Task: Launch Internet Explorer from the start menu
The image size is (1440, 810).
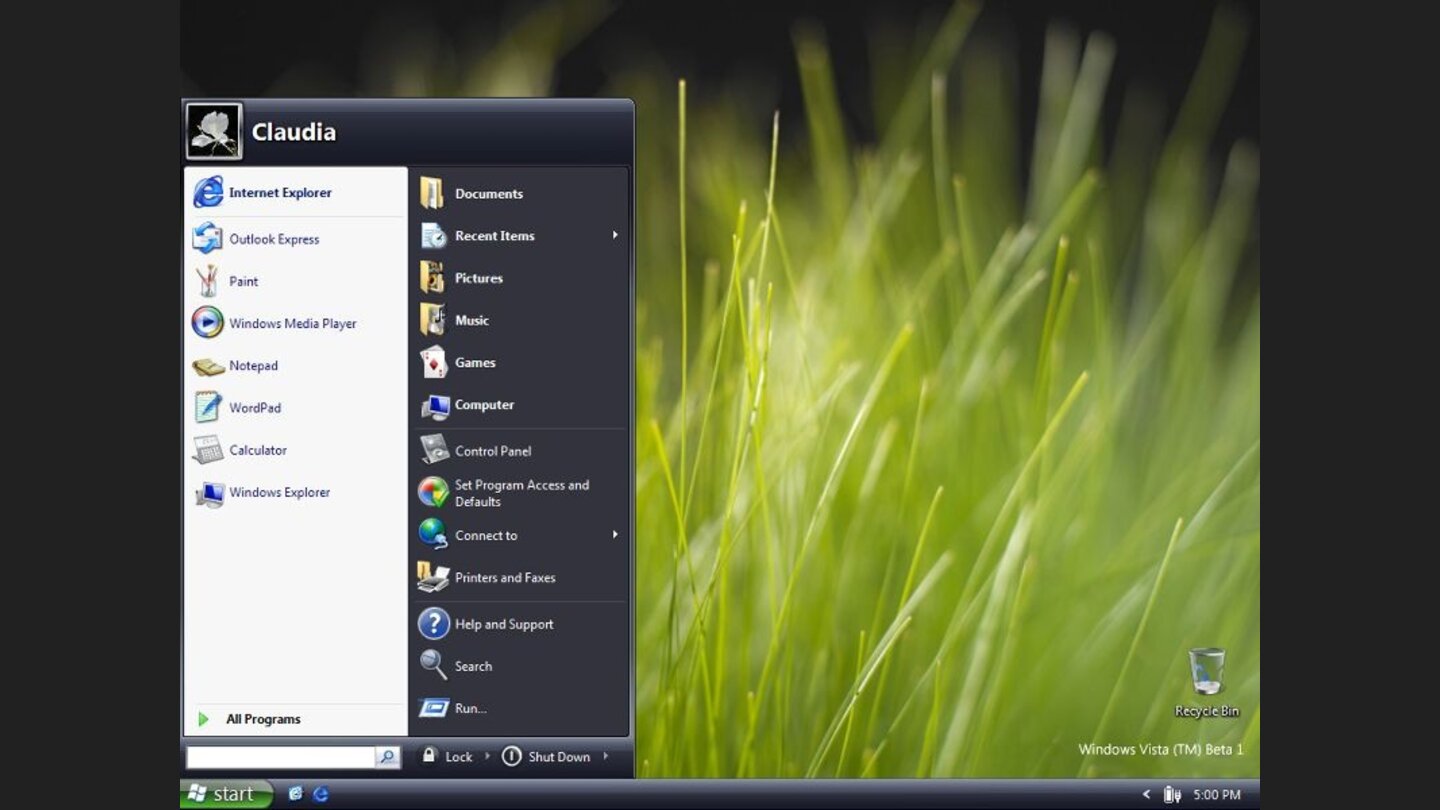Action: point(280,192)
